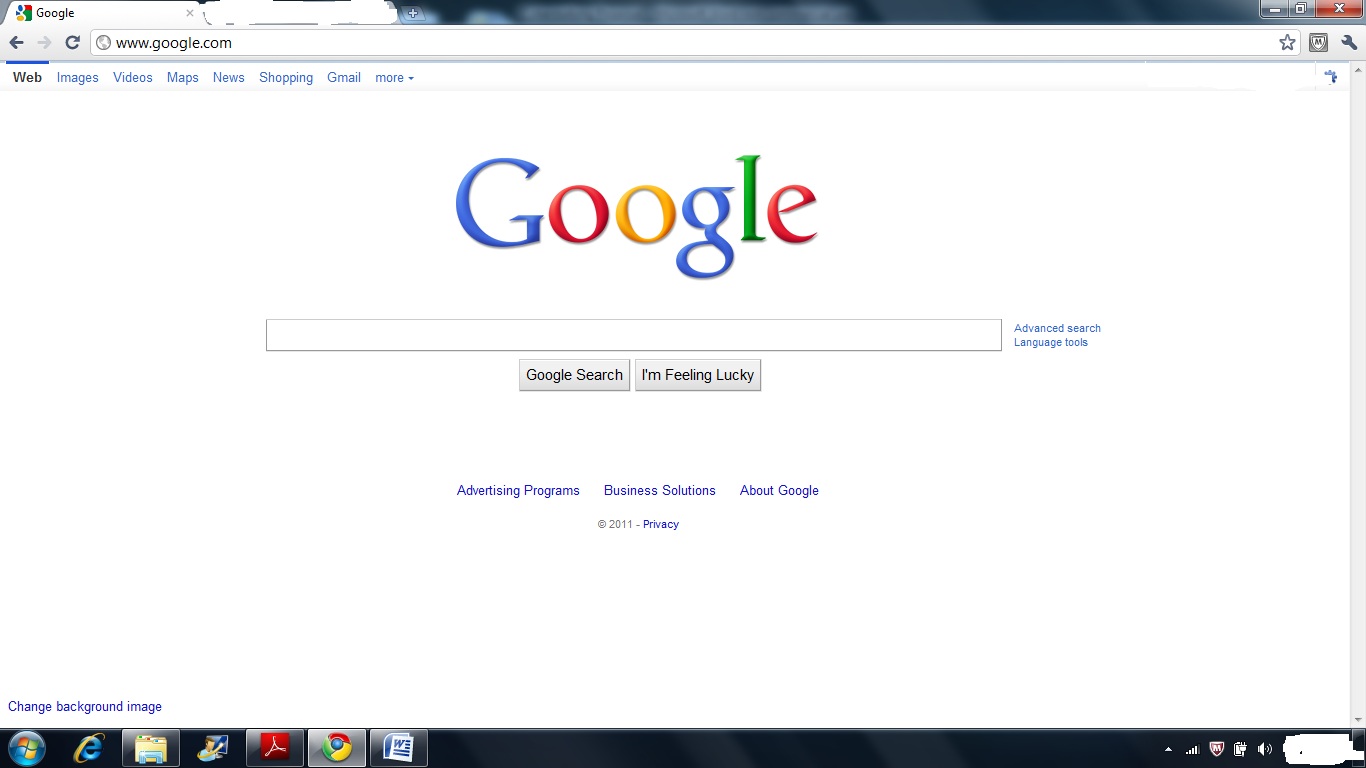Open Shopping in Google bar

[x=286, y=77]
